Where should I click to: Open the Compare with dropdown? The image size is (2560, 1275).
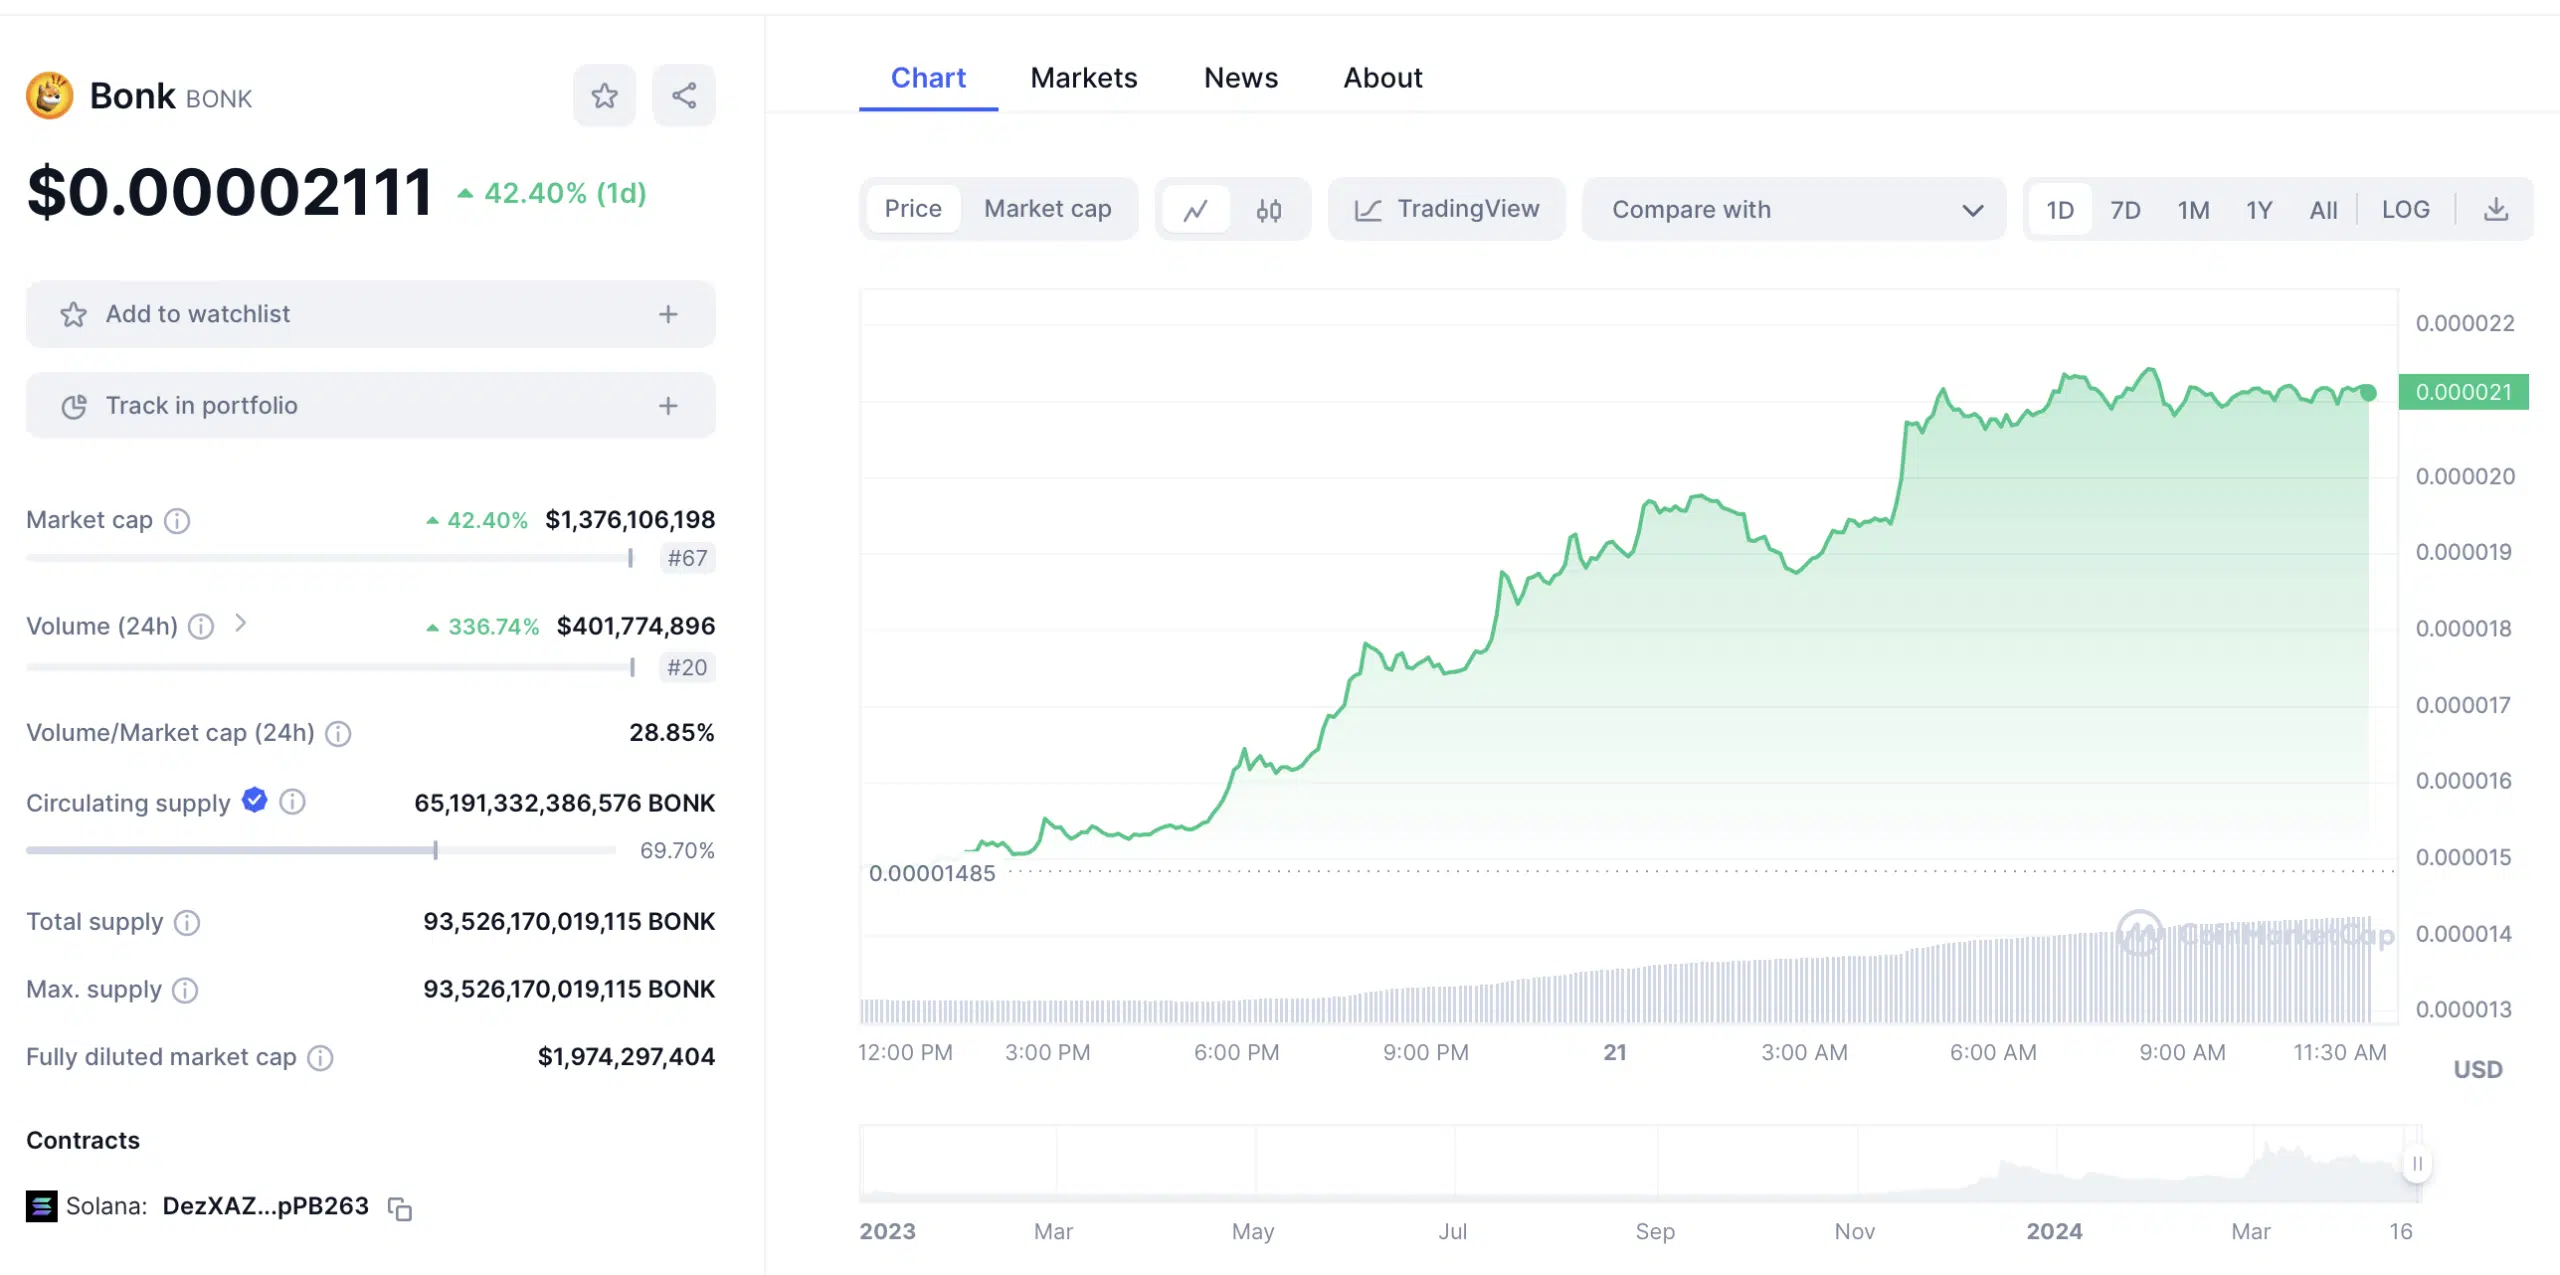click(x=1794, y=210)
